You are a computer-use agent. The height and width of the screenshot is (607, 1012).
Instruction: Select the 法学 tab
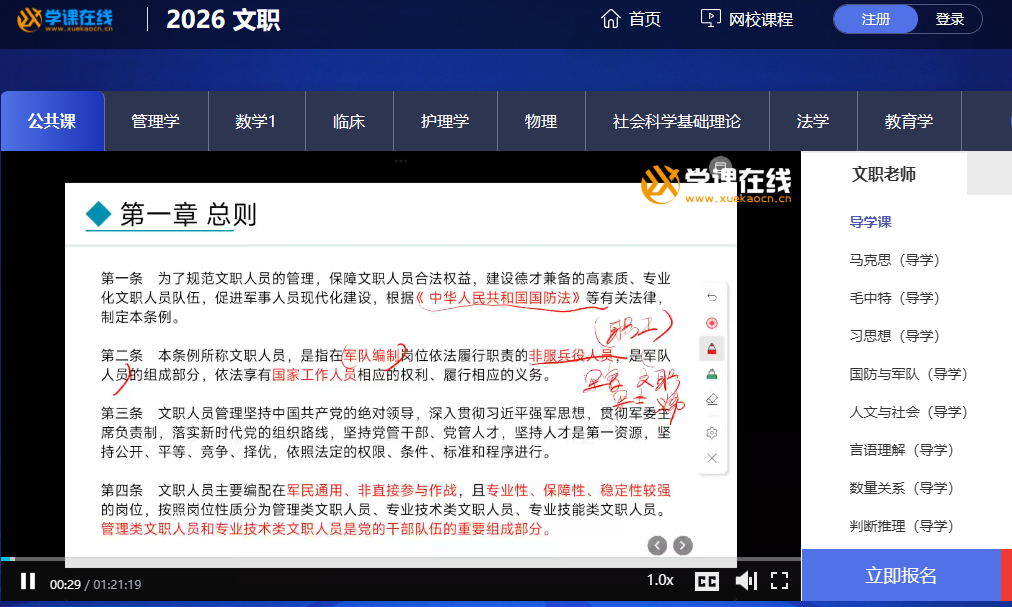pos(813,121)
